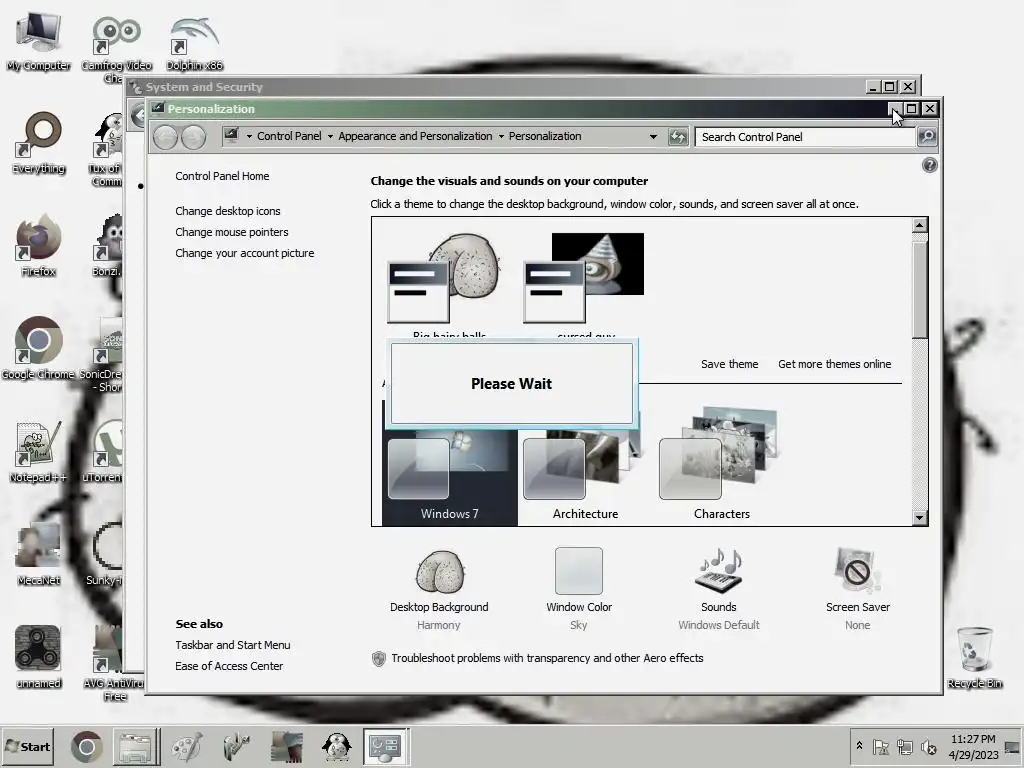Screen dimensions: 1024x768
Task: Open MecaNet desktop icon
Action: [38, 554]
